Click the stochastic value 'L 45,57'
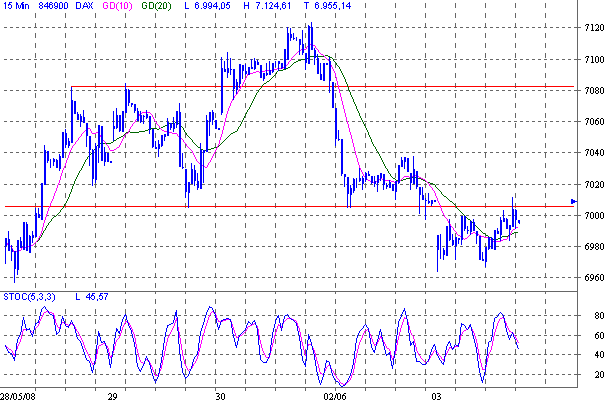608x405 pixels. click(92, 297)
